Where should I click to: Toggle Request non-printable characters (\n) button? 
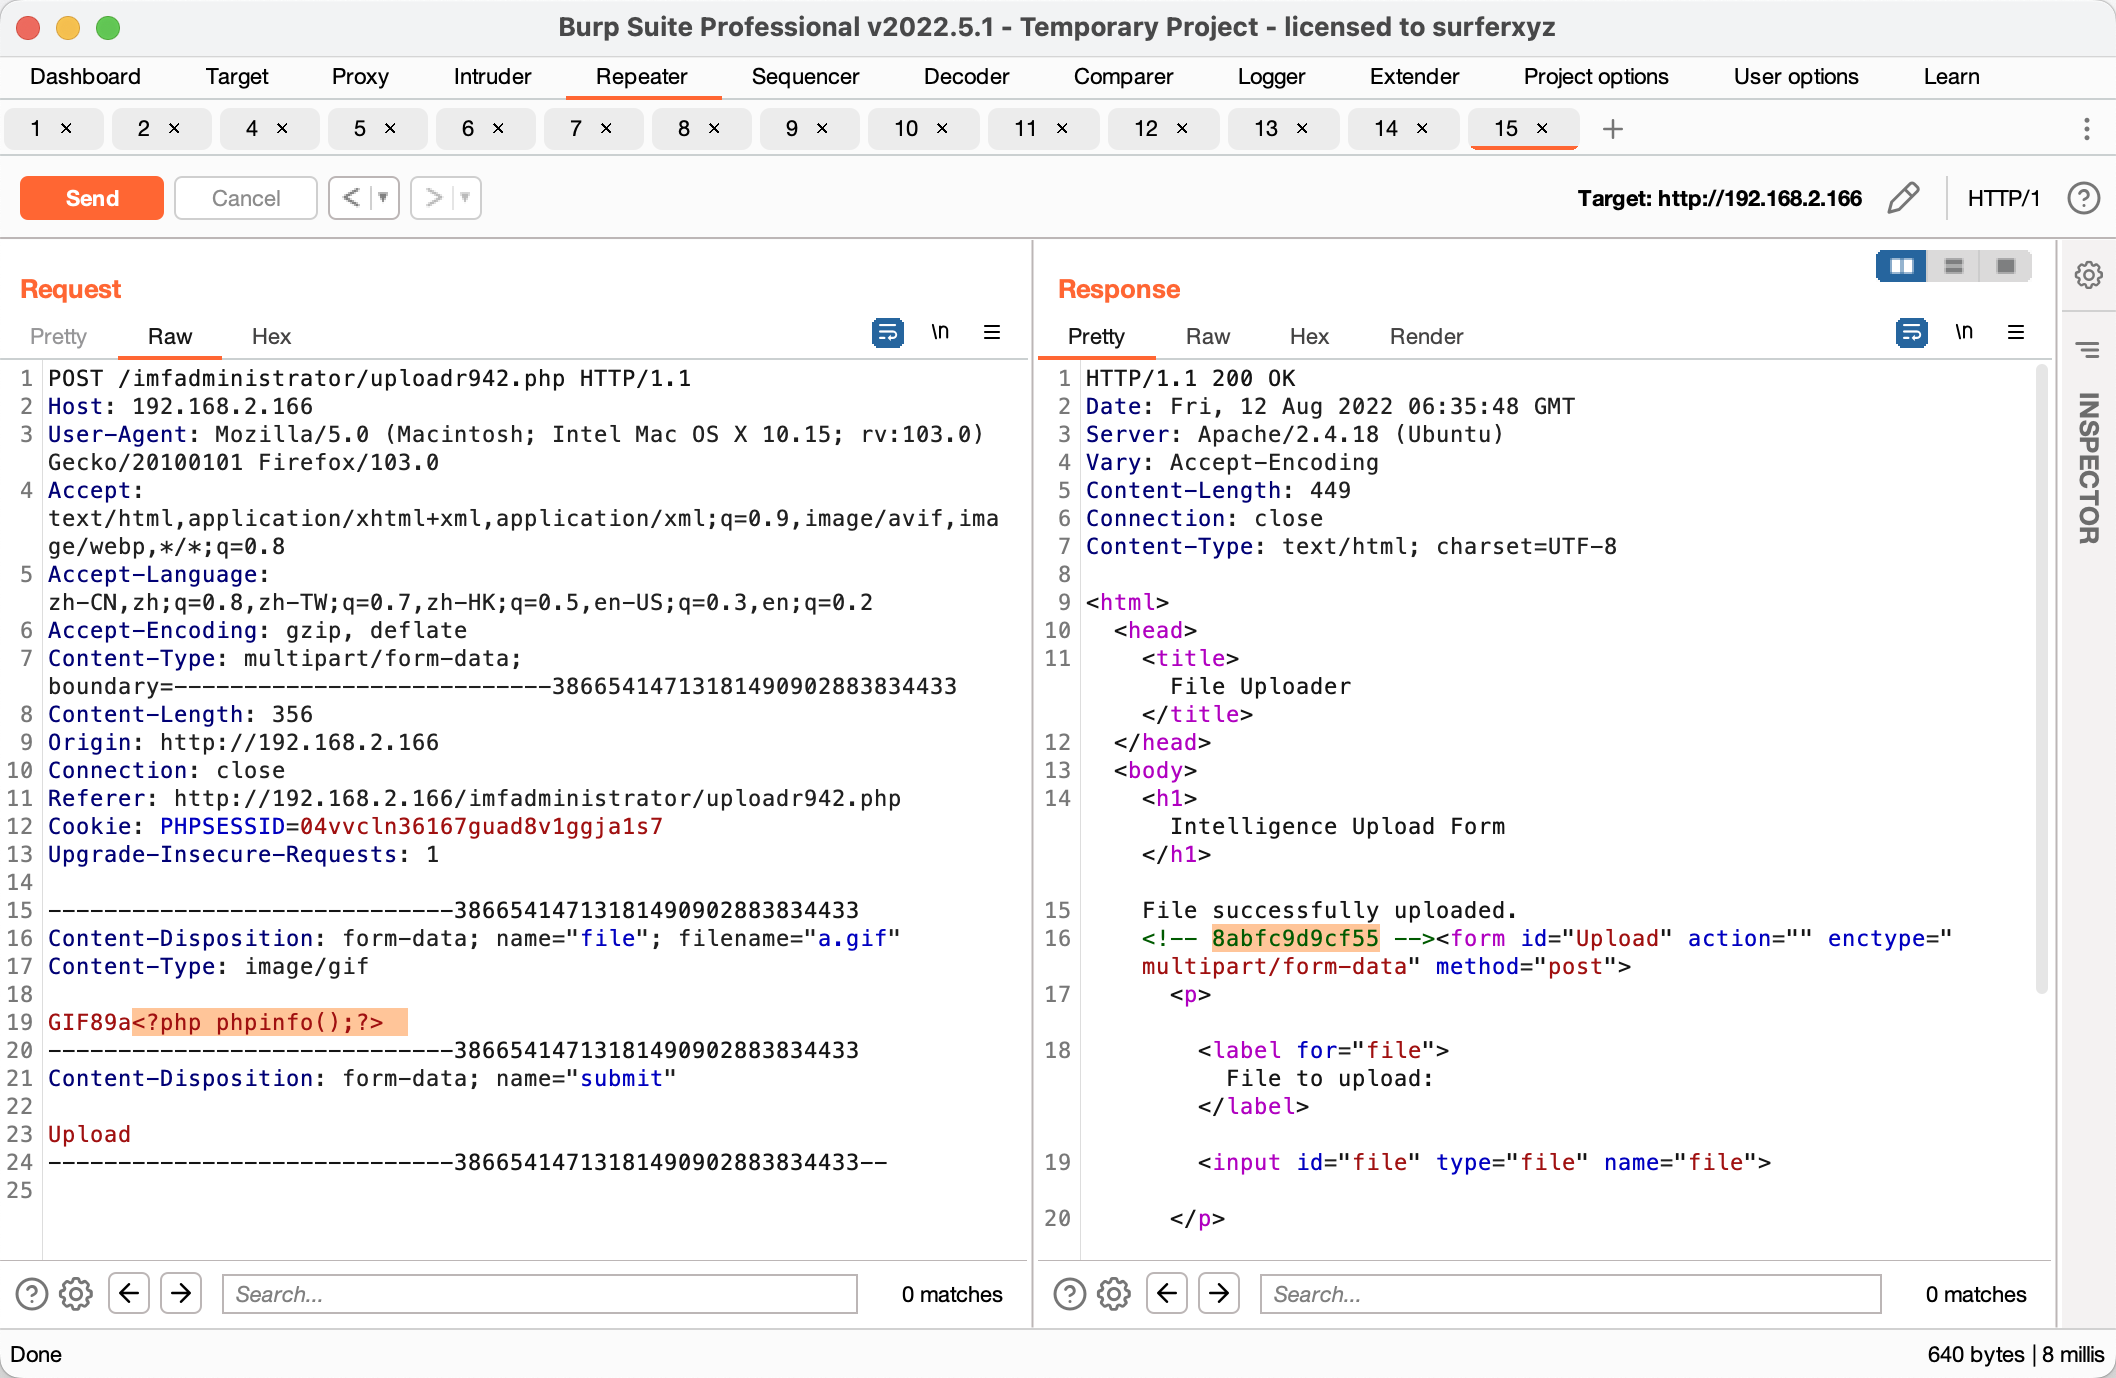(940, 333)
